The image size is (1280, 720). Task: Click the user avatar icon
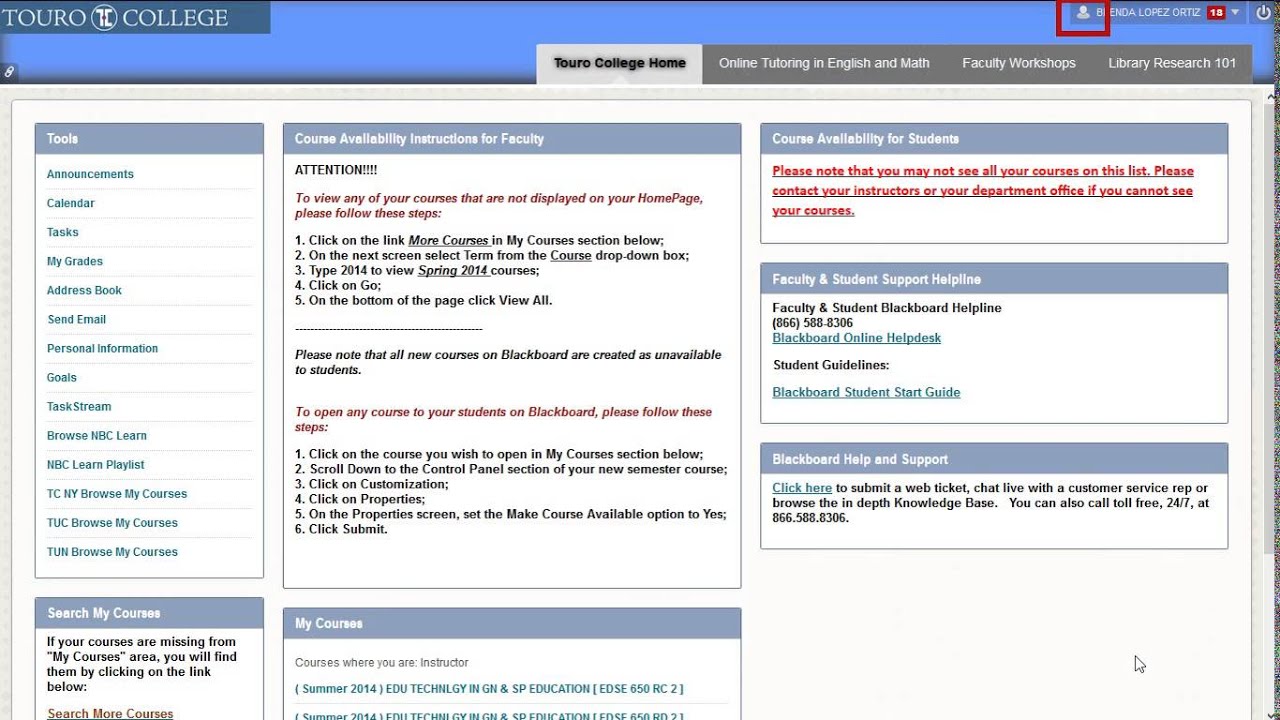pyautogui.click(x=1082, y=13)
